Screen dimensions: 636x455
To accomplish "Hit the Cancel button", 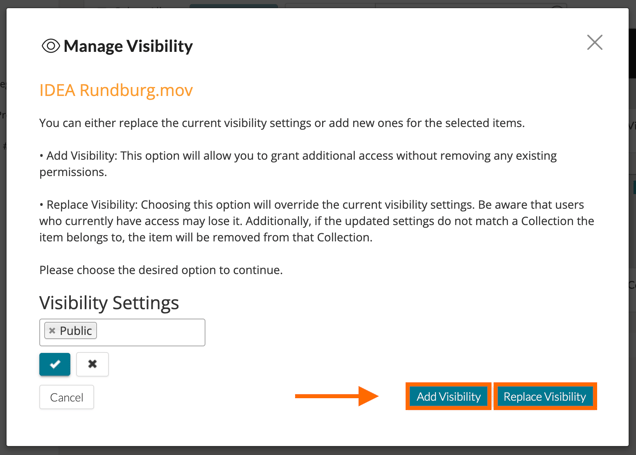I will pos(66,397).
